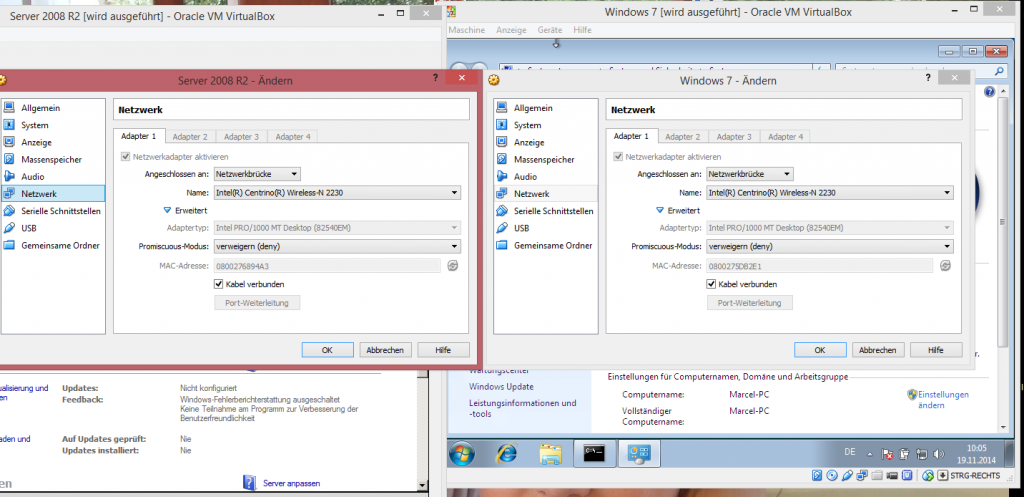Switch to command prompt on Windows 7 taskbar

595,454
